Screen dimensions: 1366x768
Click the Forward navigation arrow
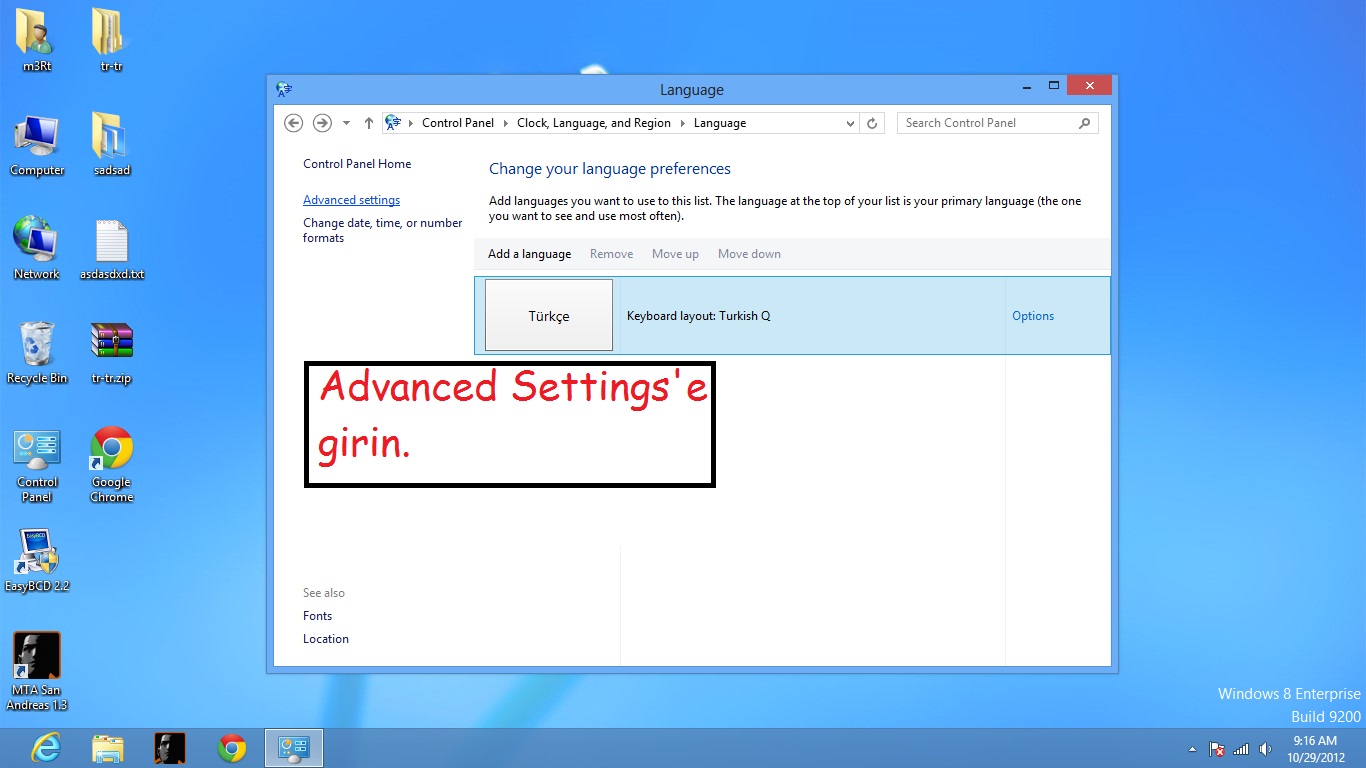click(x=322, y=123)
